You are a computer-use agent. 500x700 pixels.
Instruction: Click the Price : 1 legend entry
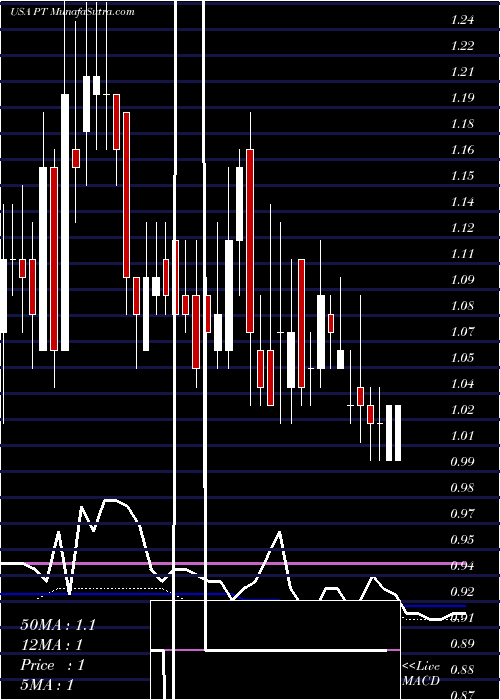coord(52,665)
